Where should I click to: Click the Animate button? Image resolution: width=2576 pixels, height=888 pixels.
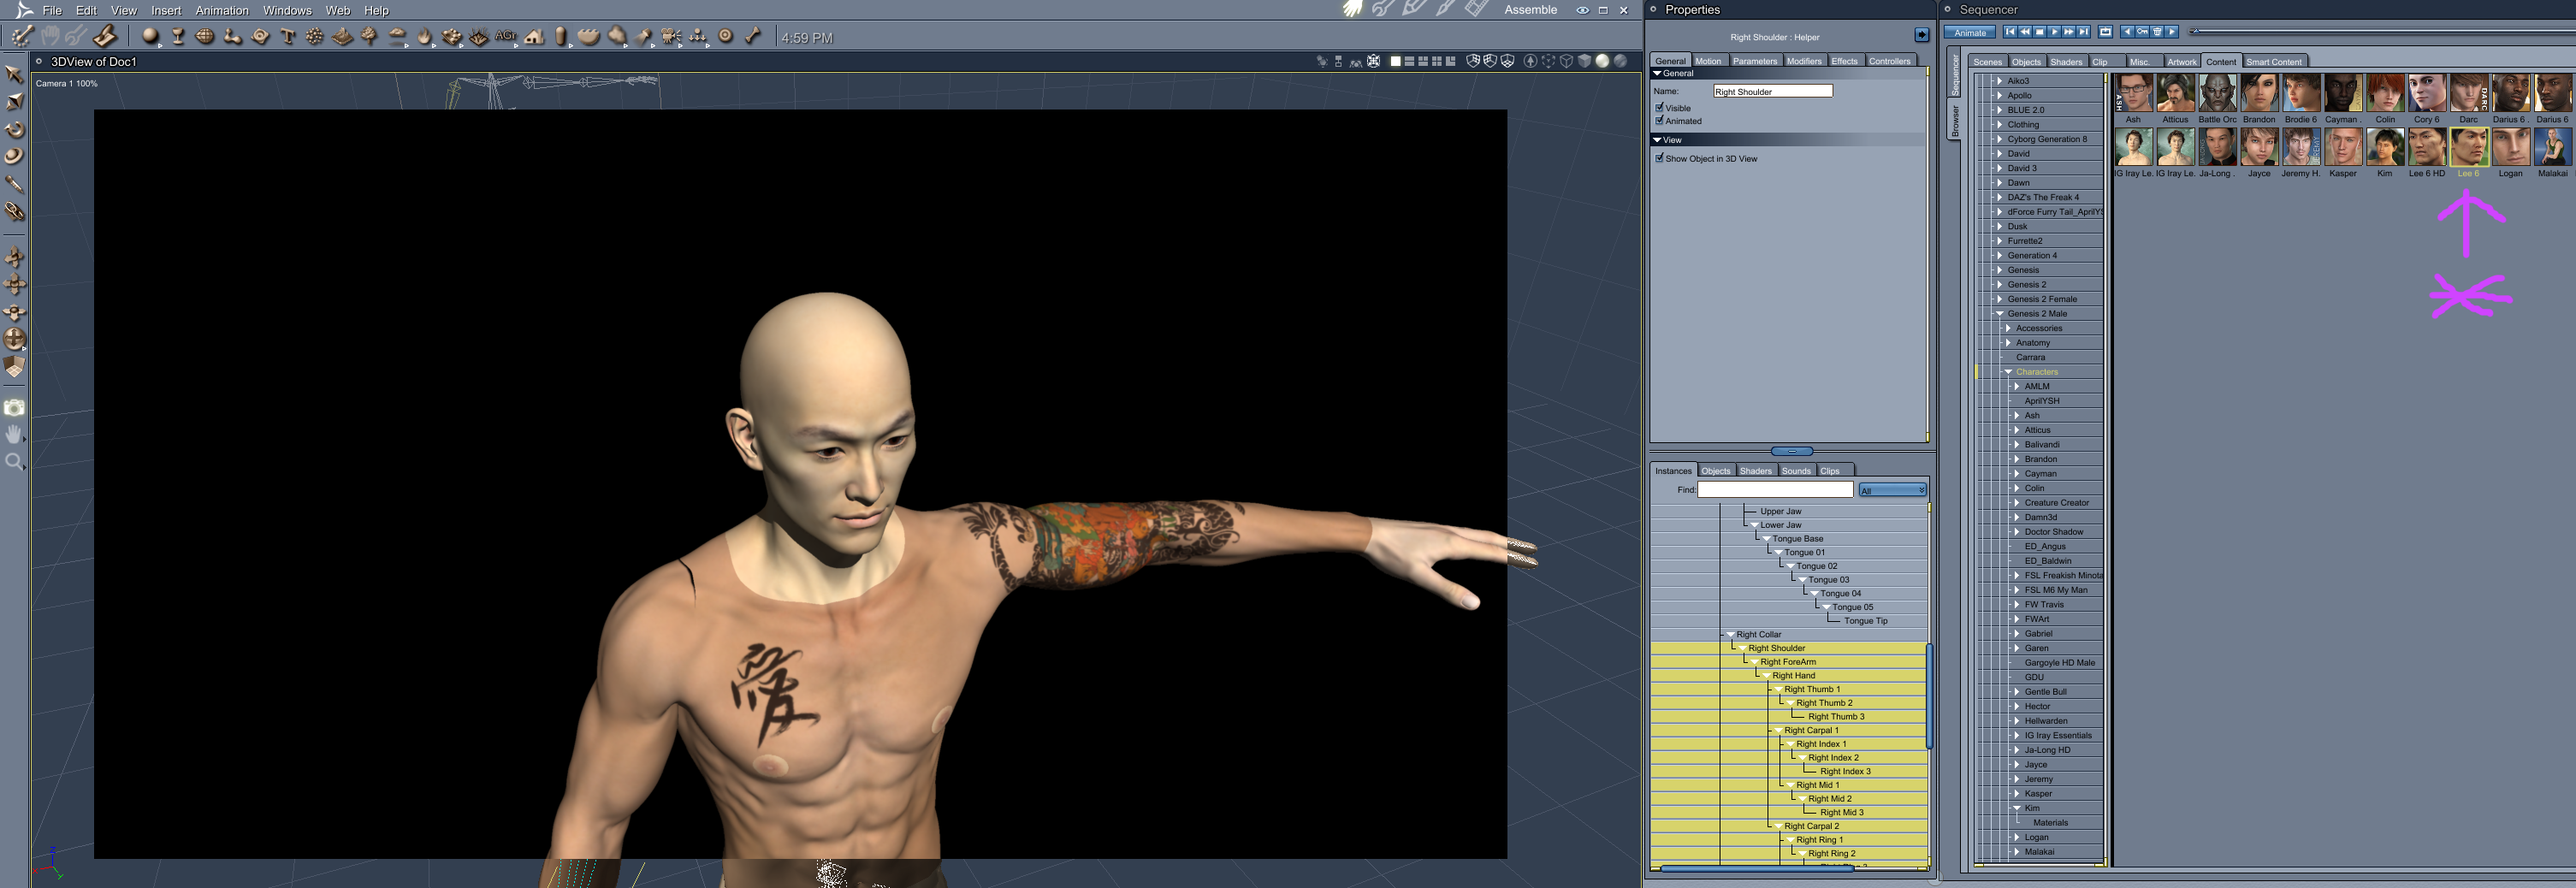click(1970, 33)
